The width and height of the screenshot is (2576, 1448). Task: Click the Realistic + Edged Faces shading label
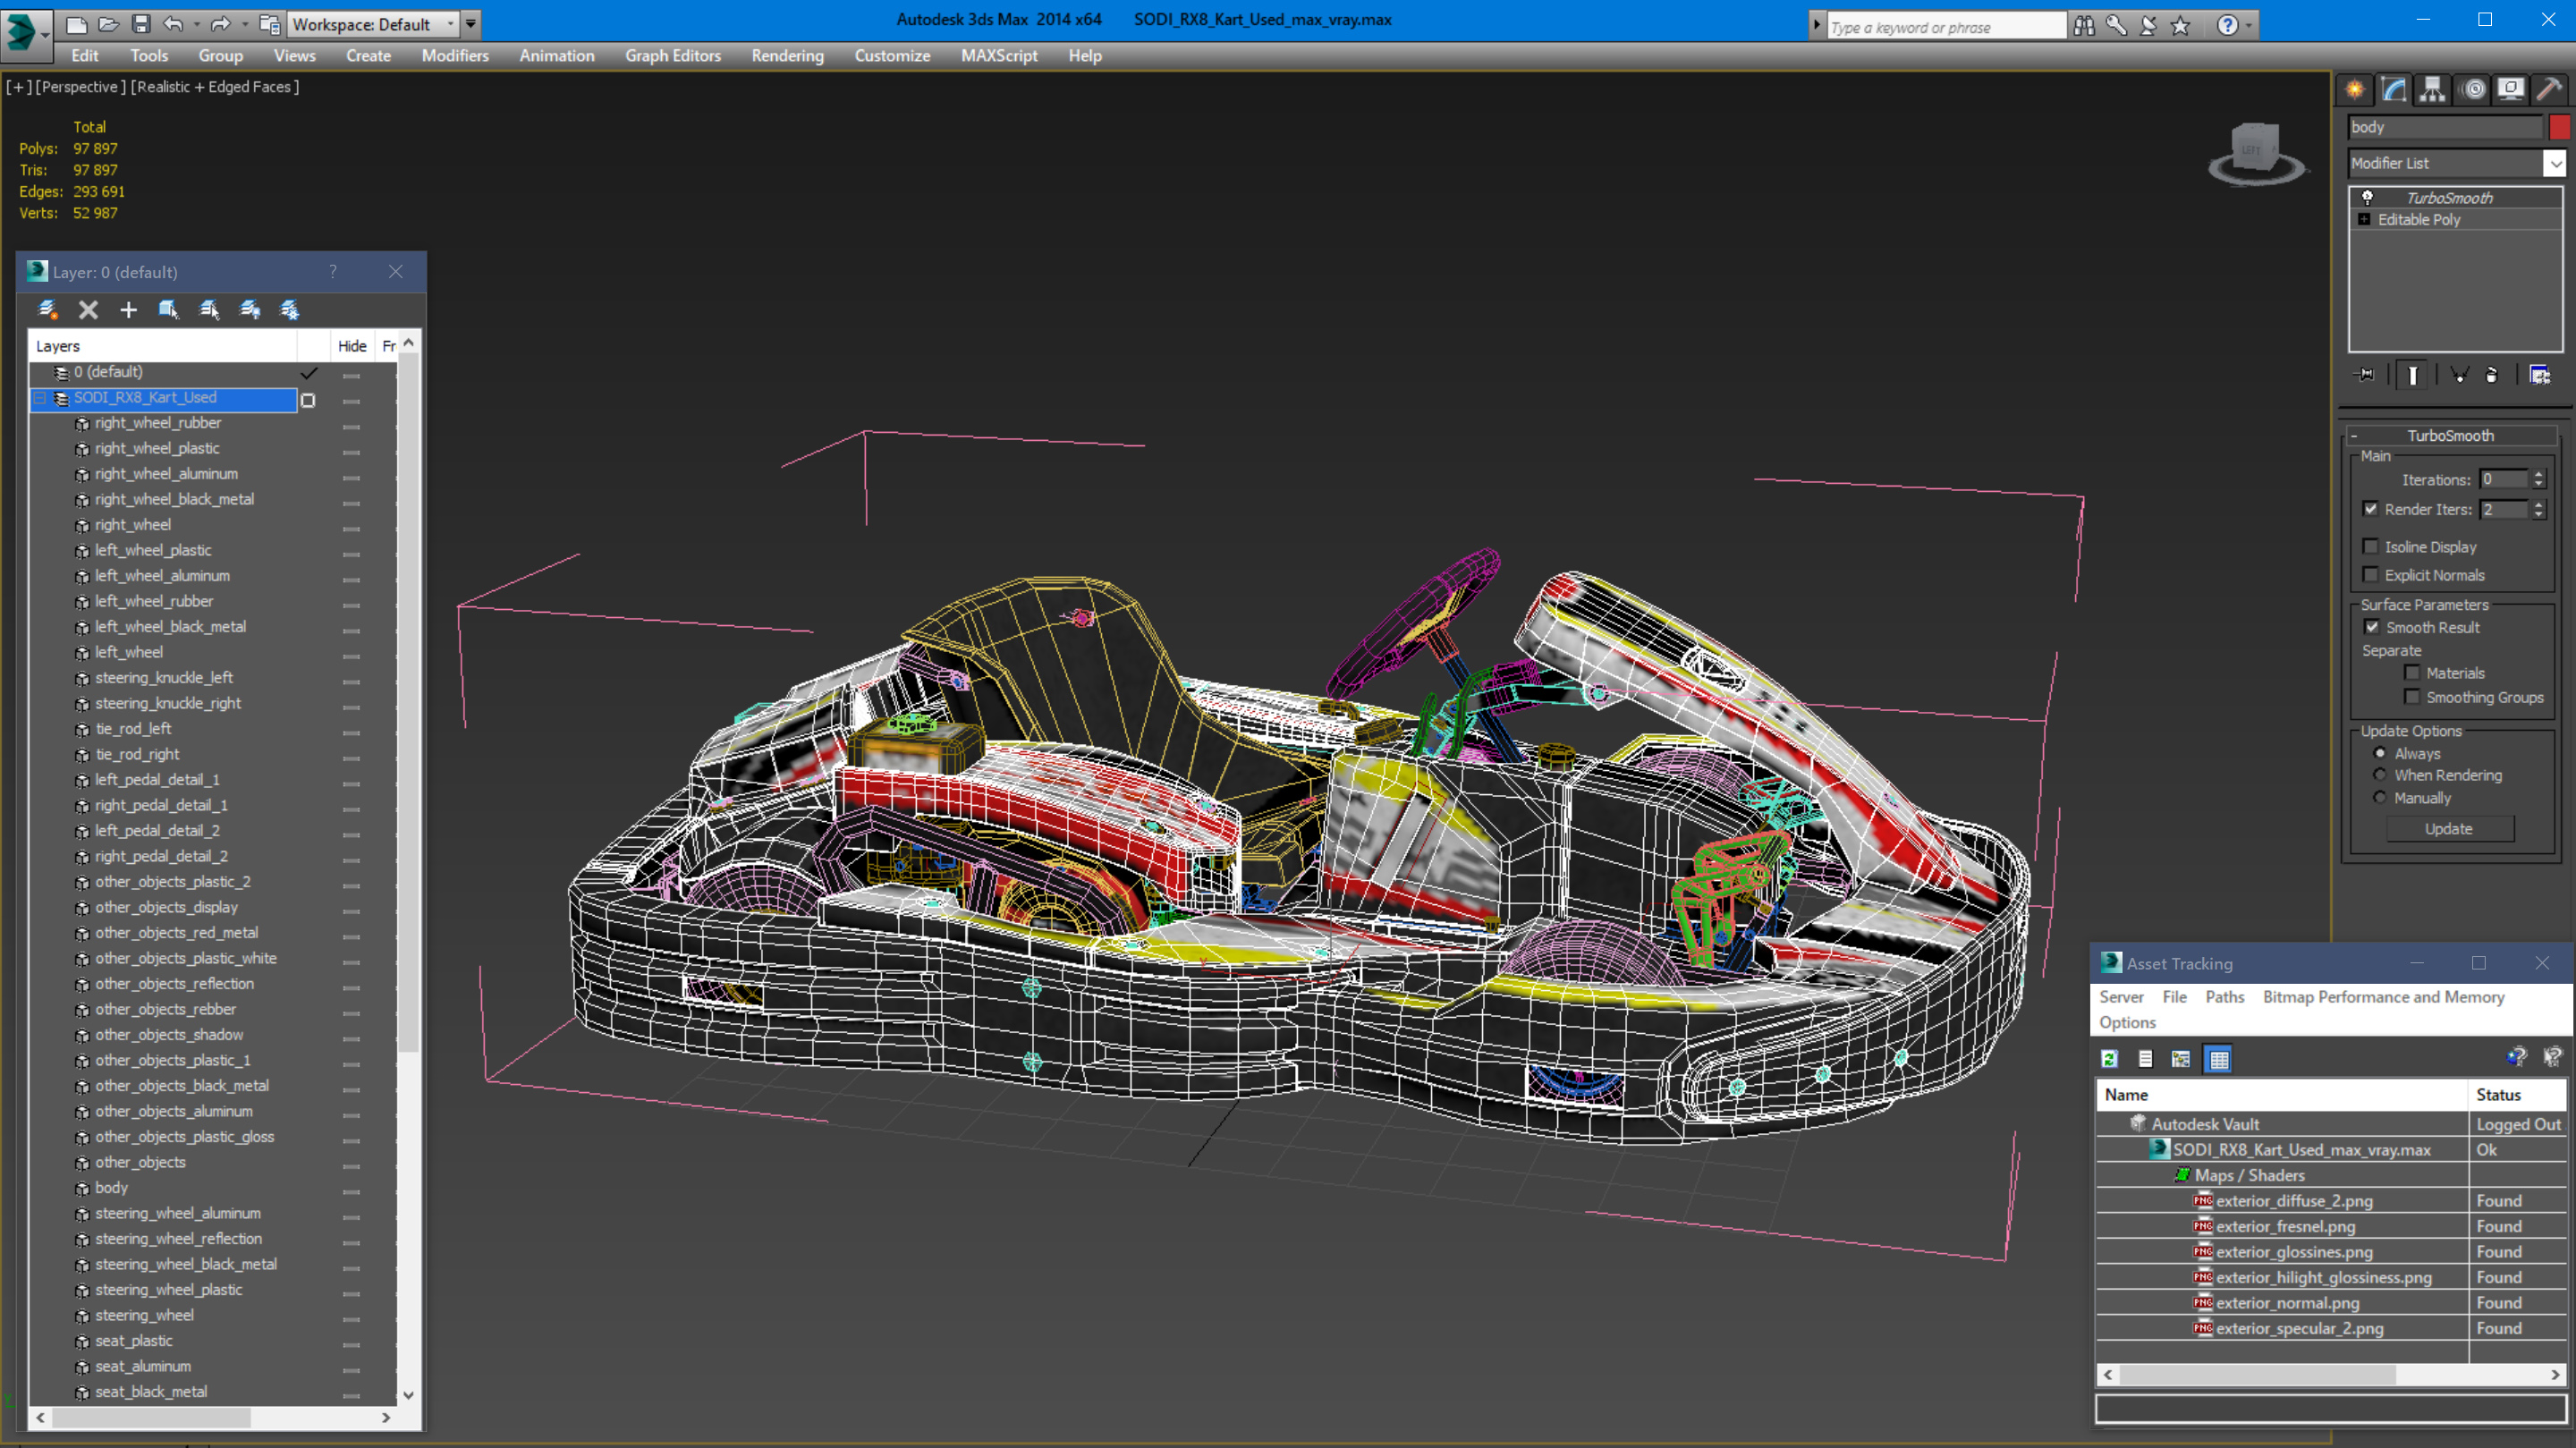[x=215, y=87]
